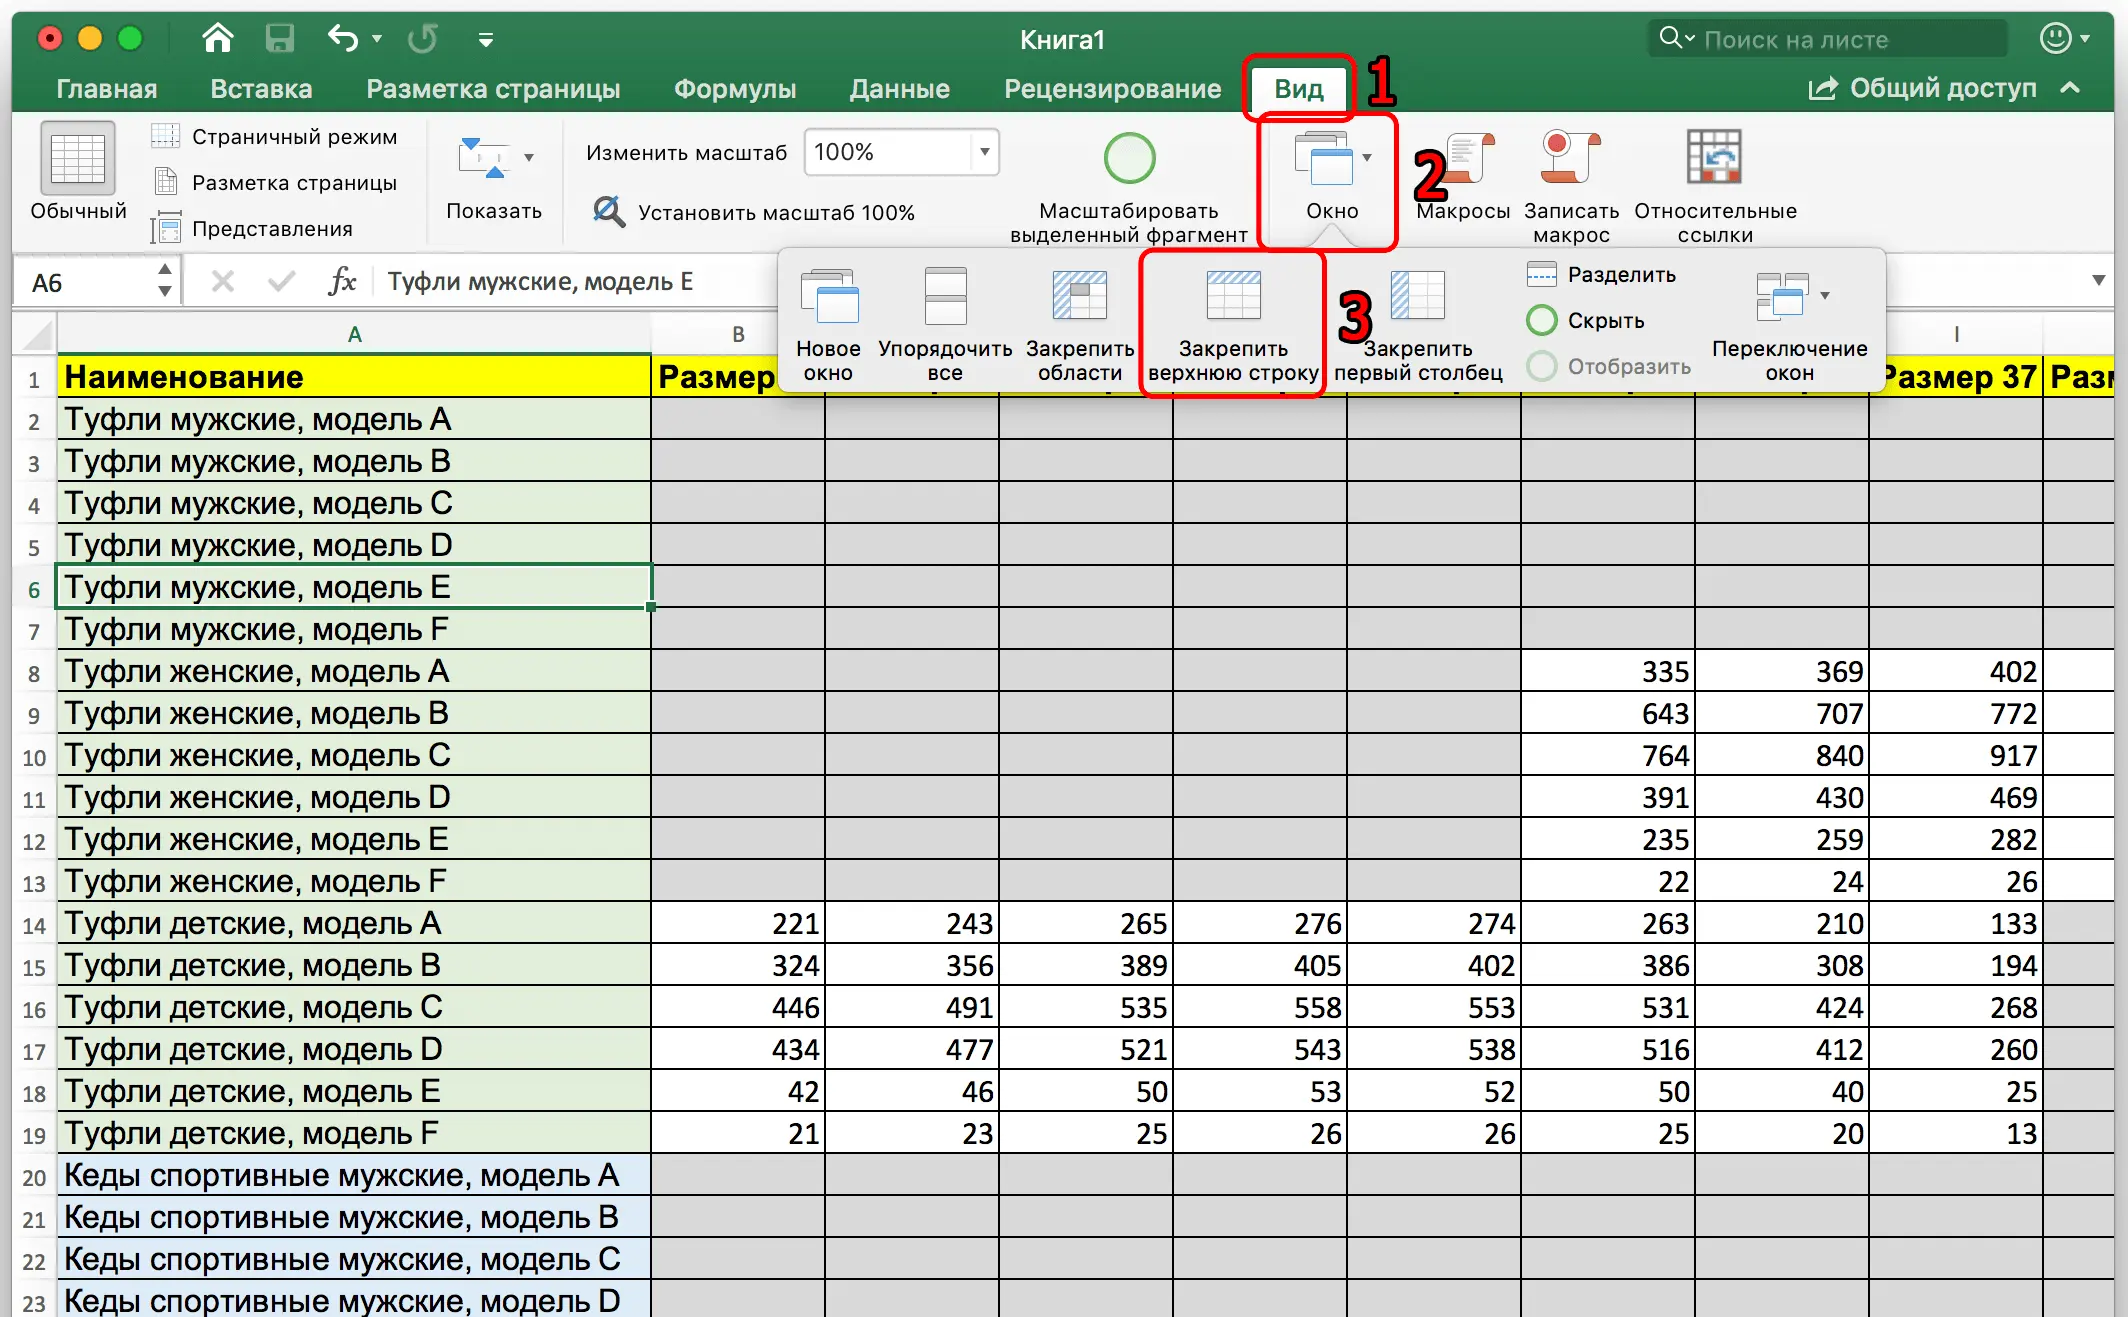Image resolution: width=2128 pixels, height=1317 pixels.
Task: Select the Вид tab
Action: (1298, 89)
